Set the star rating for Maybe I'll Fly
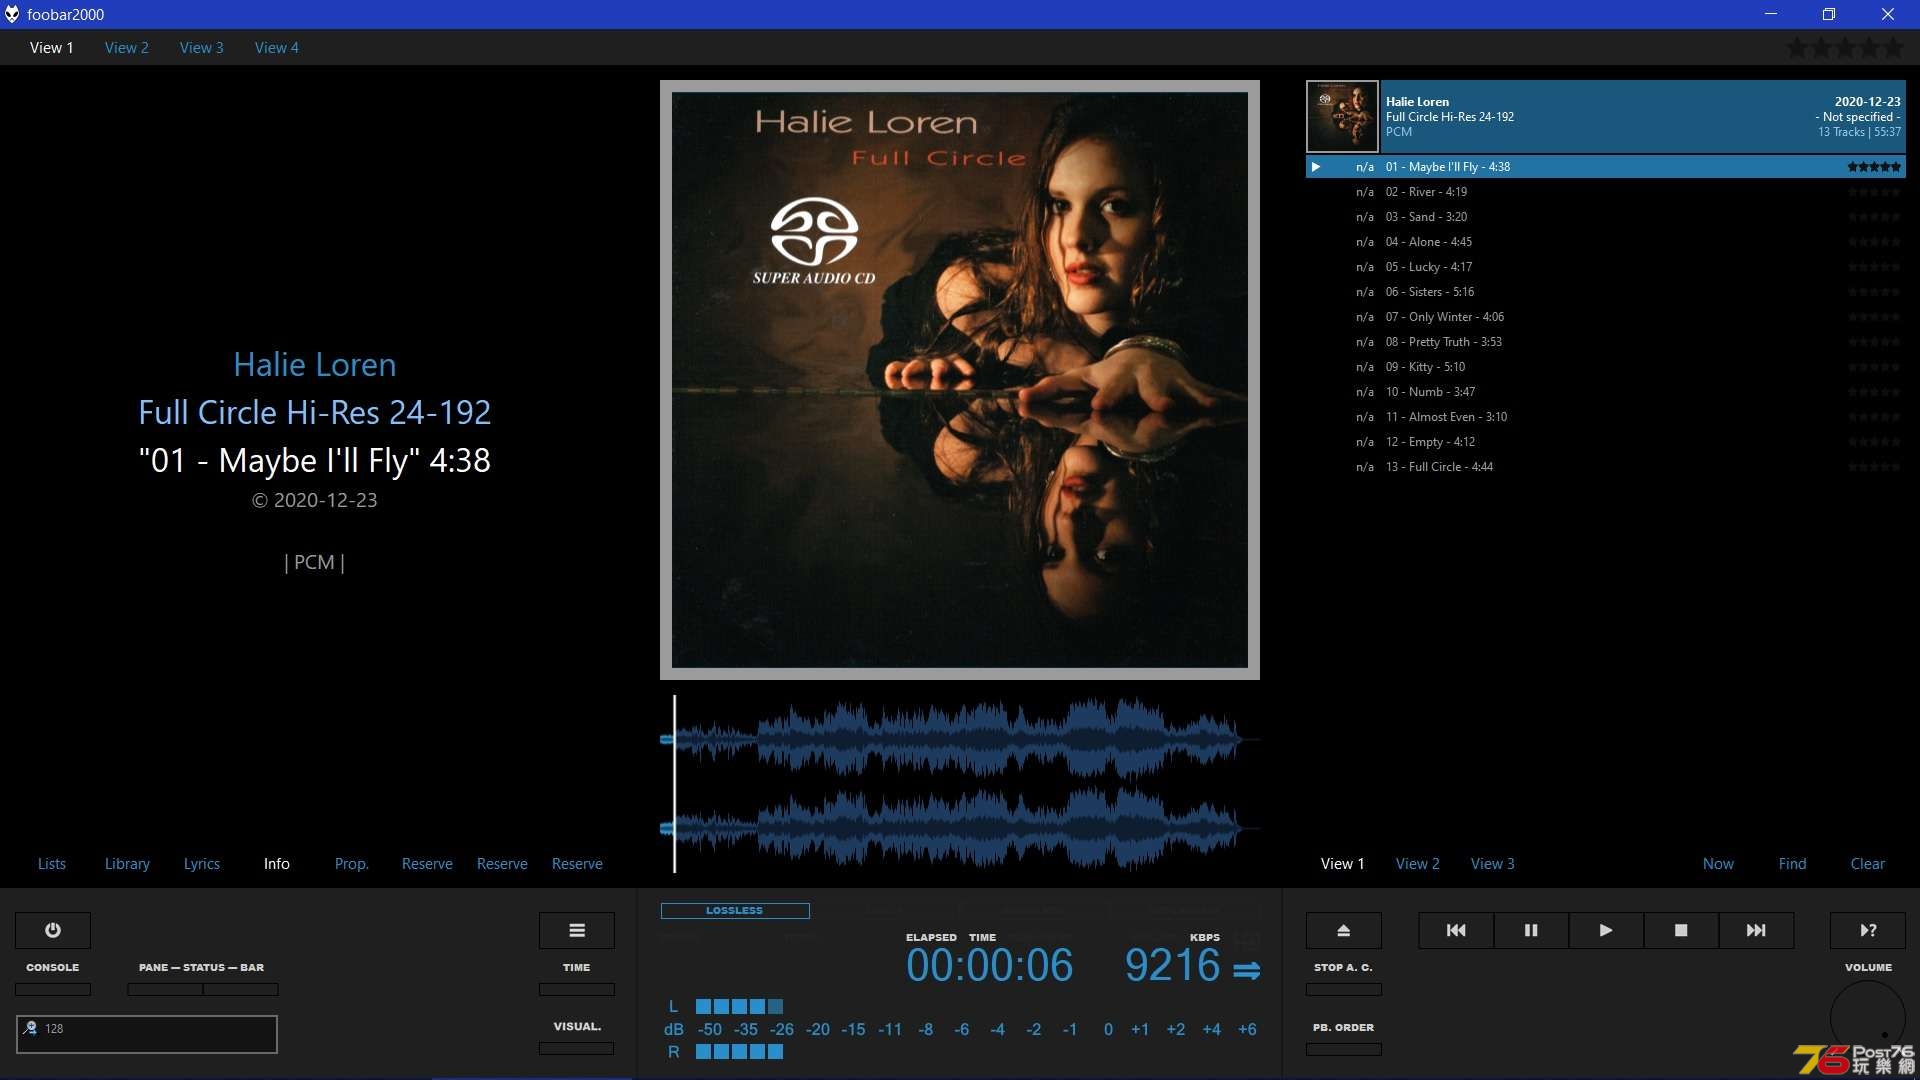The image size is (1920, 1080). coord(1874,167)
